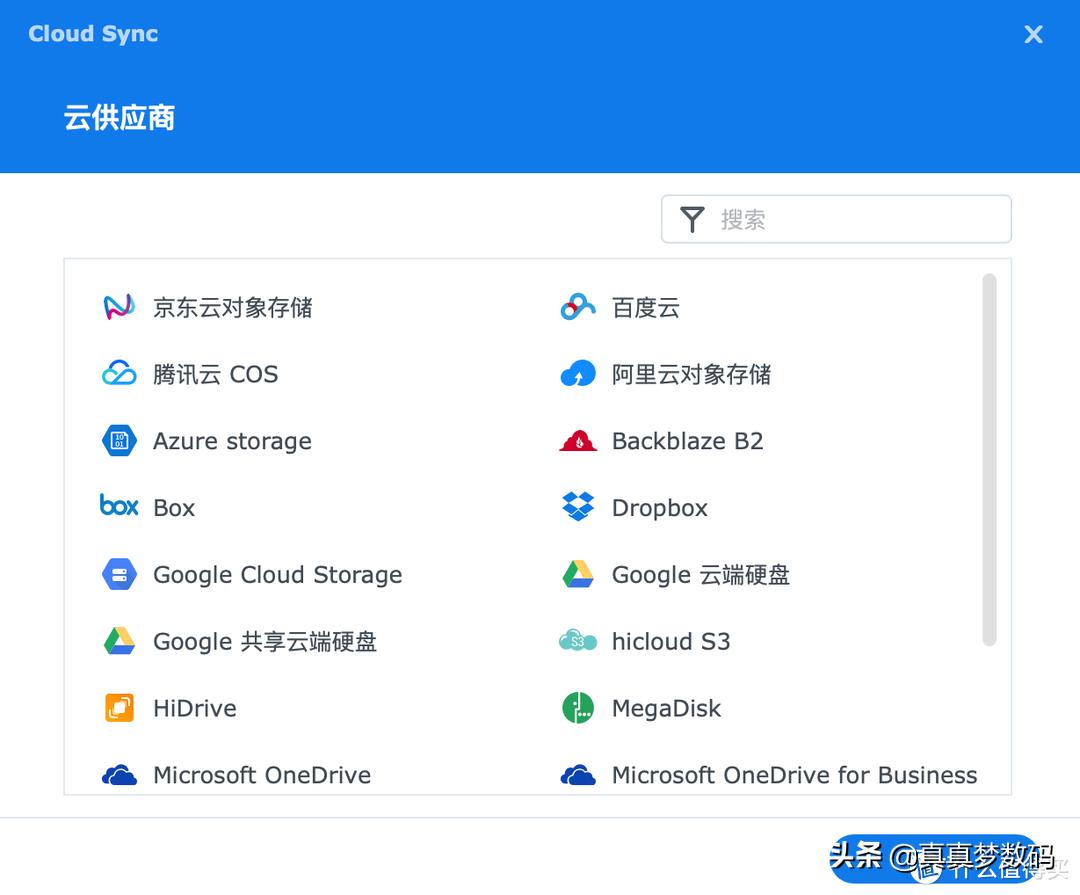Select the MegaDisk icon

tap(577, 708)
